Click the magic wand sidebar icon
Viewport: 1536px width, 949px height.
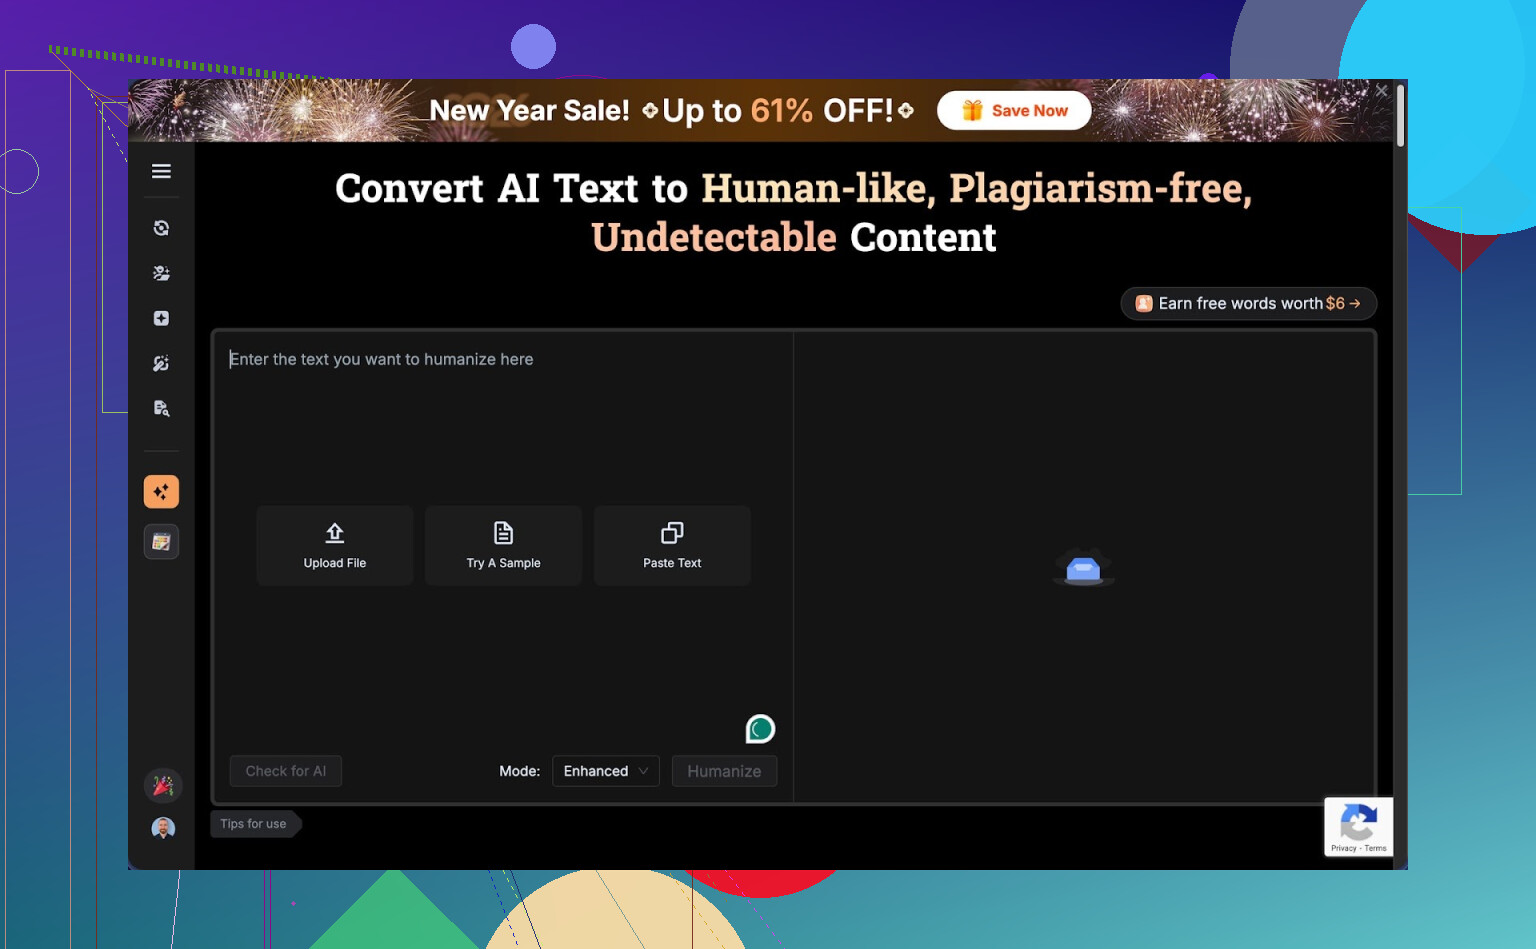tap(161, 363)
